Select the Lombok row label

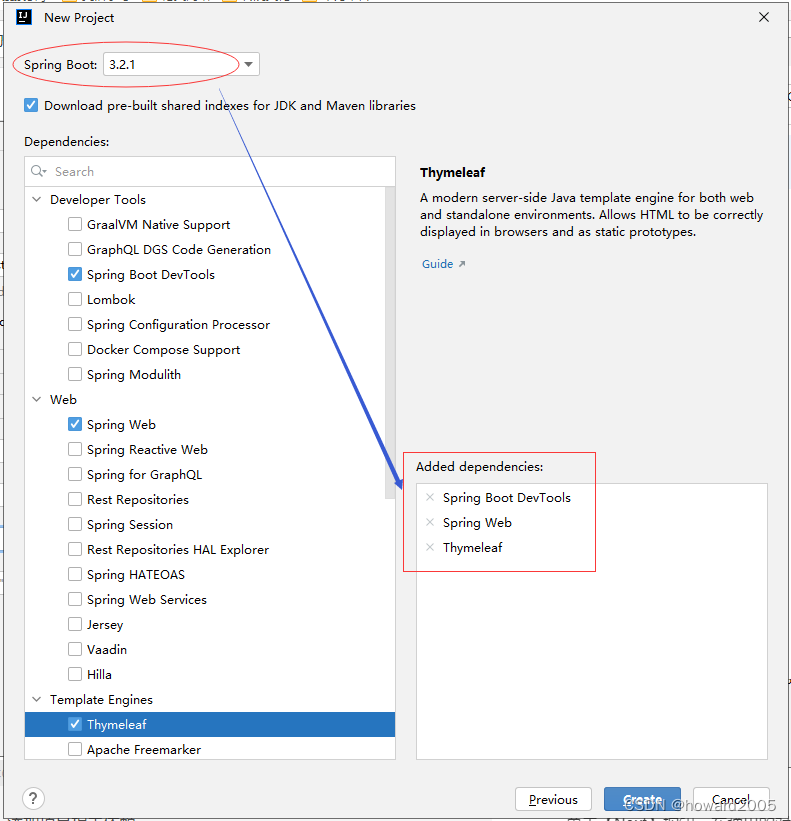pos(111,299)
